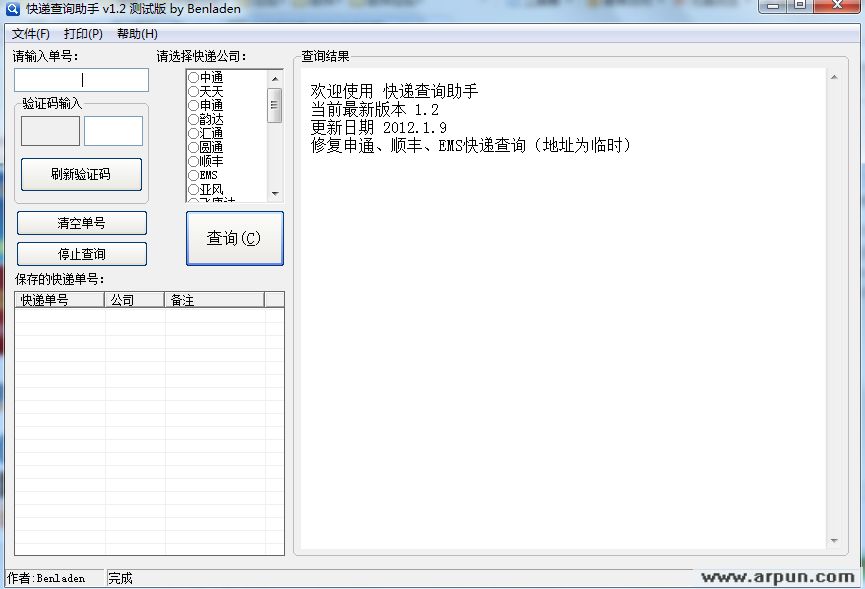Minimize the 快递查询助手 window
The width and height of the screenshot is (865, 589).
pos(773,6)
